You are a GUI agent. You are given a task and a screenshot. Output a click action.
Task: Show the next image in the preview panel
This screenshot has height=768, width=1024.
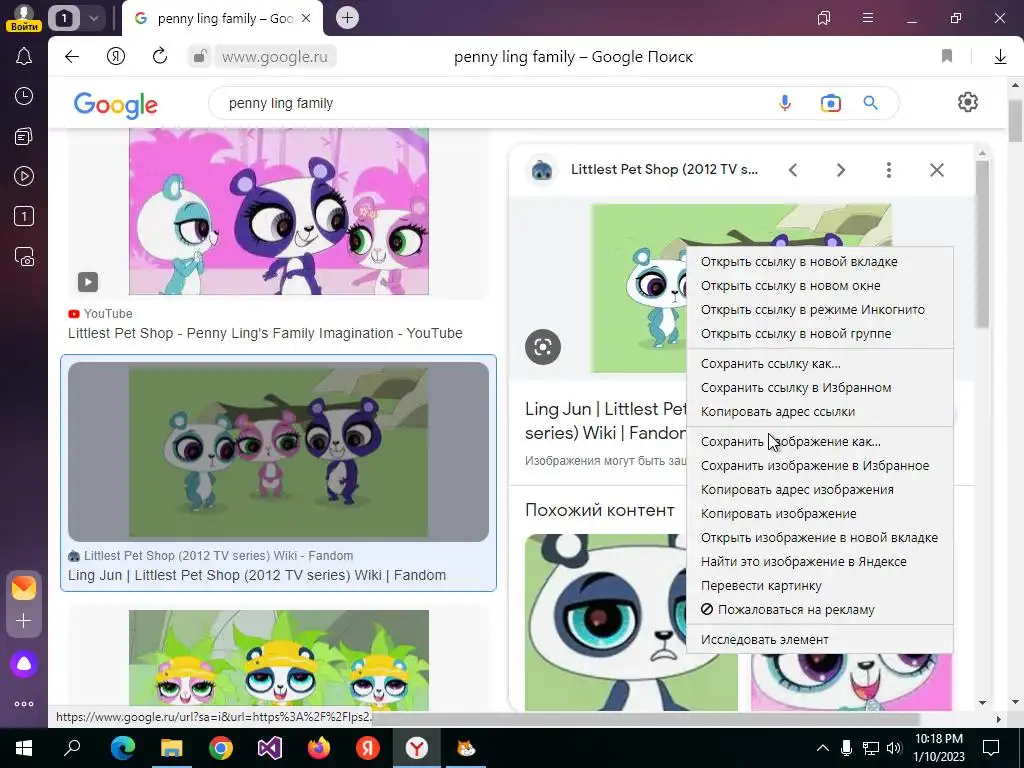[x=841, y=170]
